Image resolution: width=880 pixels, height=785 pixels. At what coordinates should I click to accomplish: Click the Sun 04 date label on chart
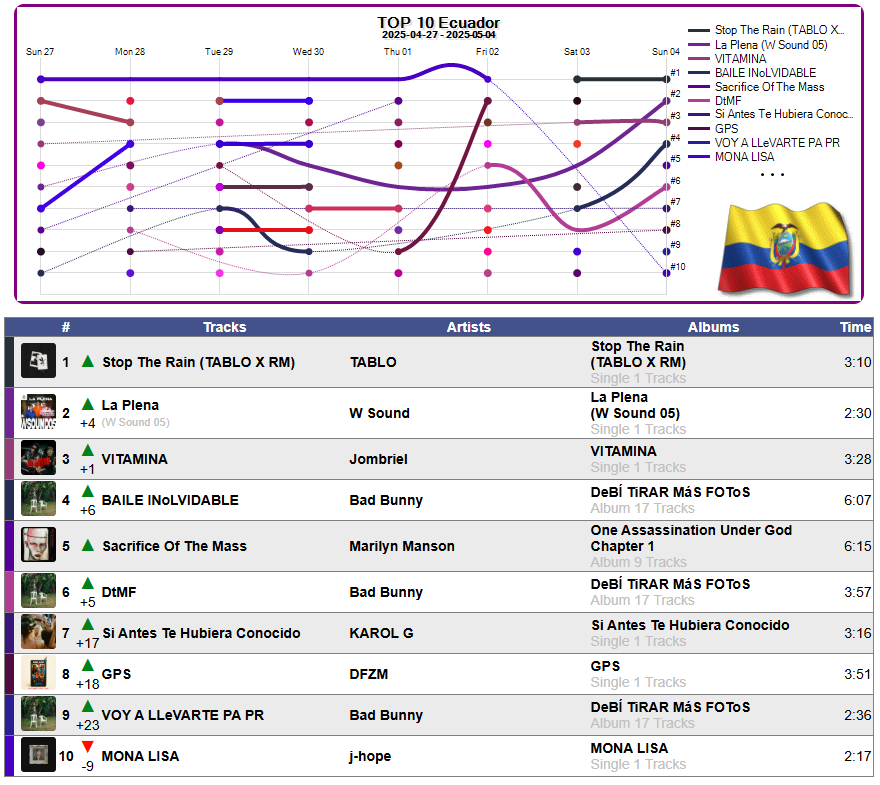point(666,52)
